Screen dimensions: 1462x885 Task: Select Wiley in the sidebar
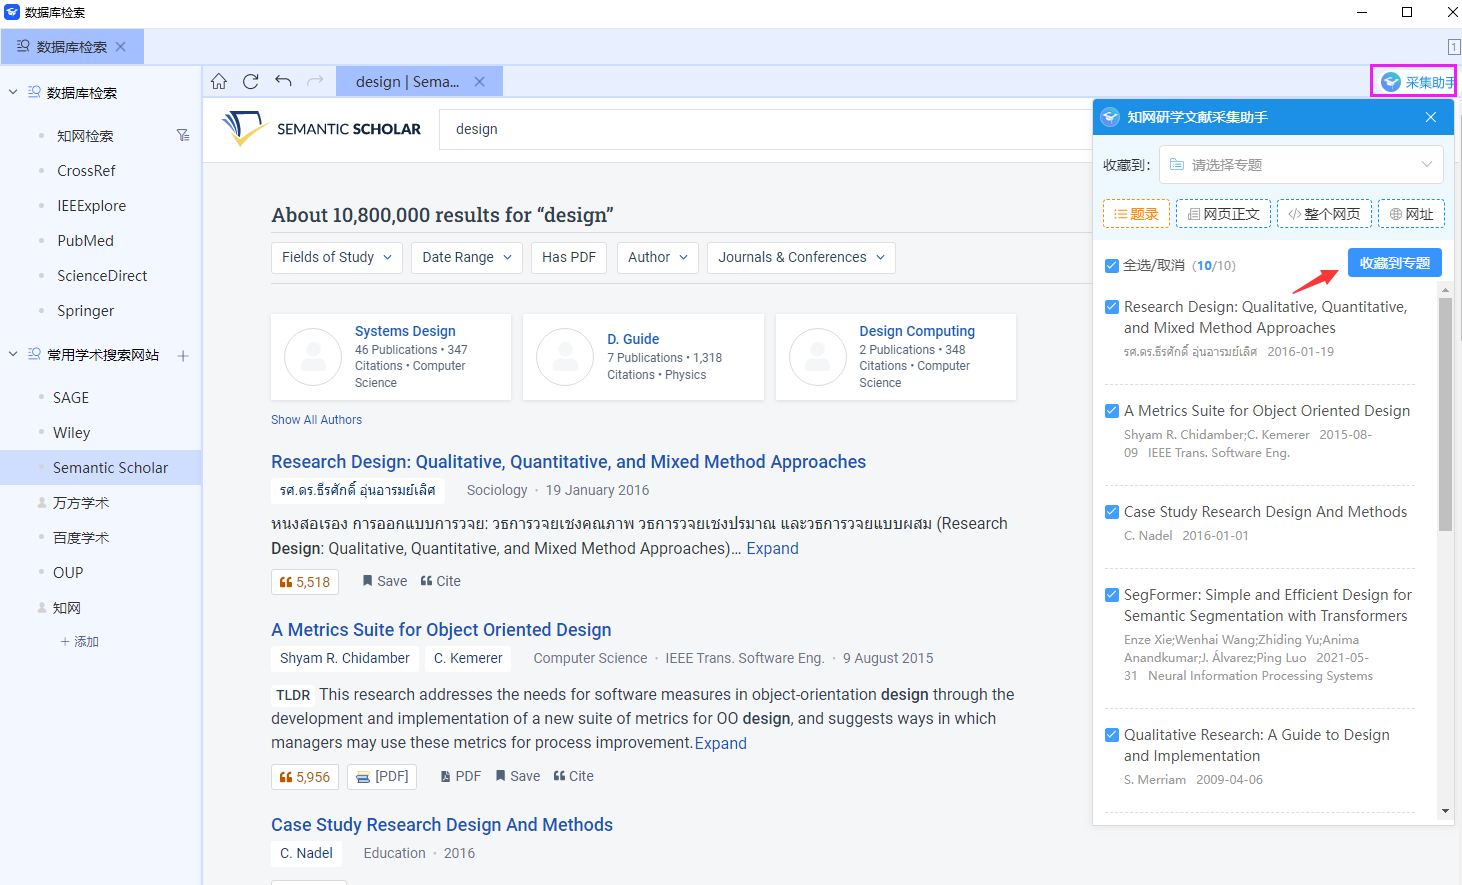[71, 433]
